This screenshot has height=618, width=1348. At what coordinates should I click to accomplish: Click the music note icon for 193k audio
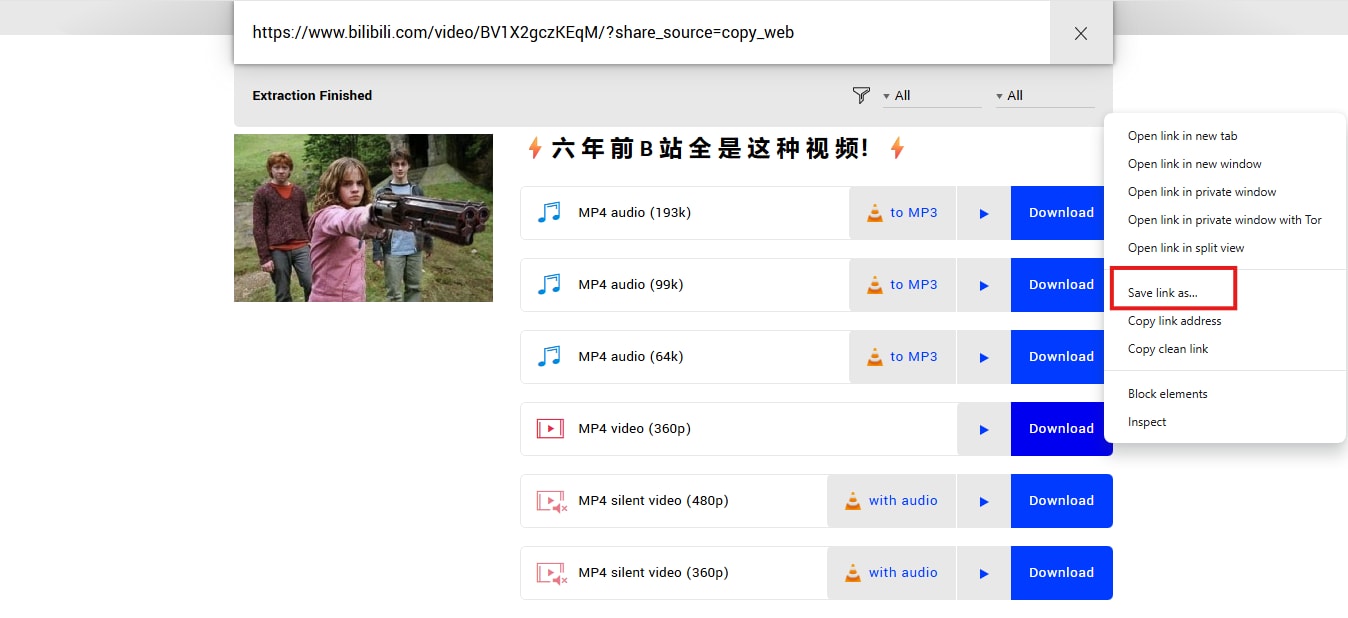point(549,212)
